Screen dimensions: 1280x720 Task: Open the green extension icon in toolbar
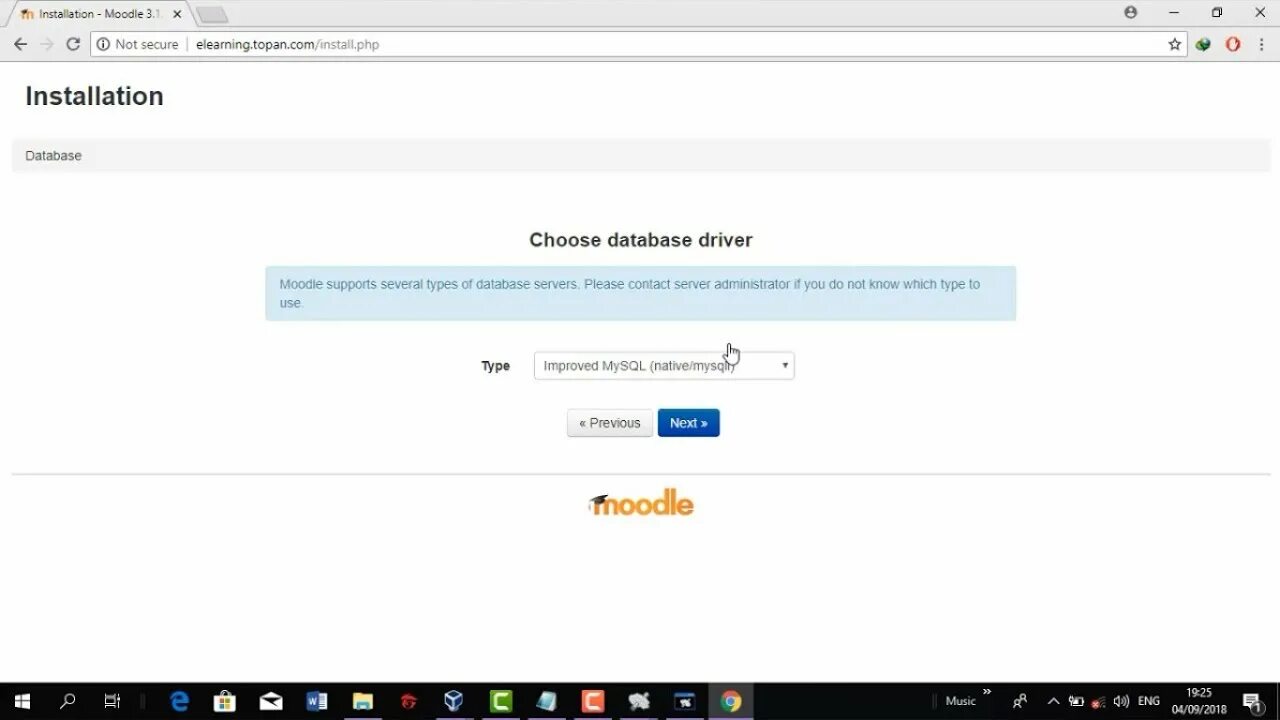pos(1204,44)
